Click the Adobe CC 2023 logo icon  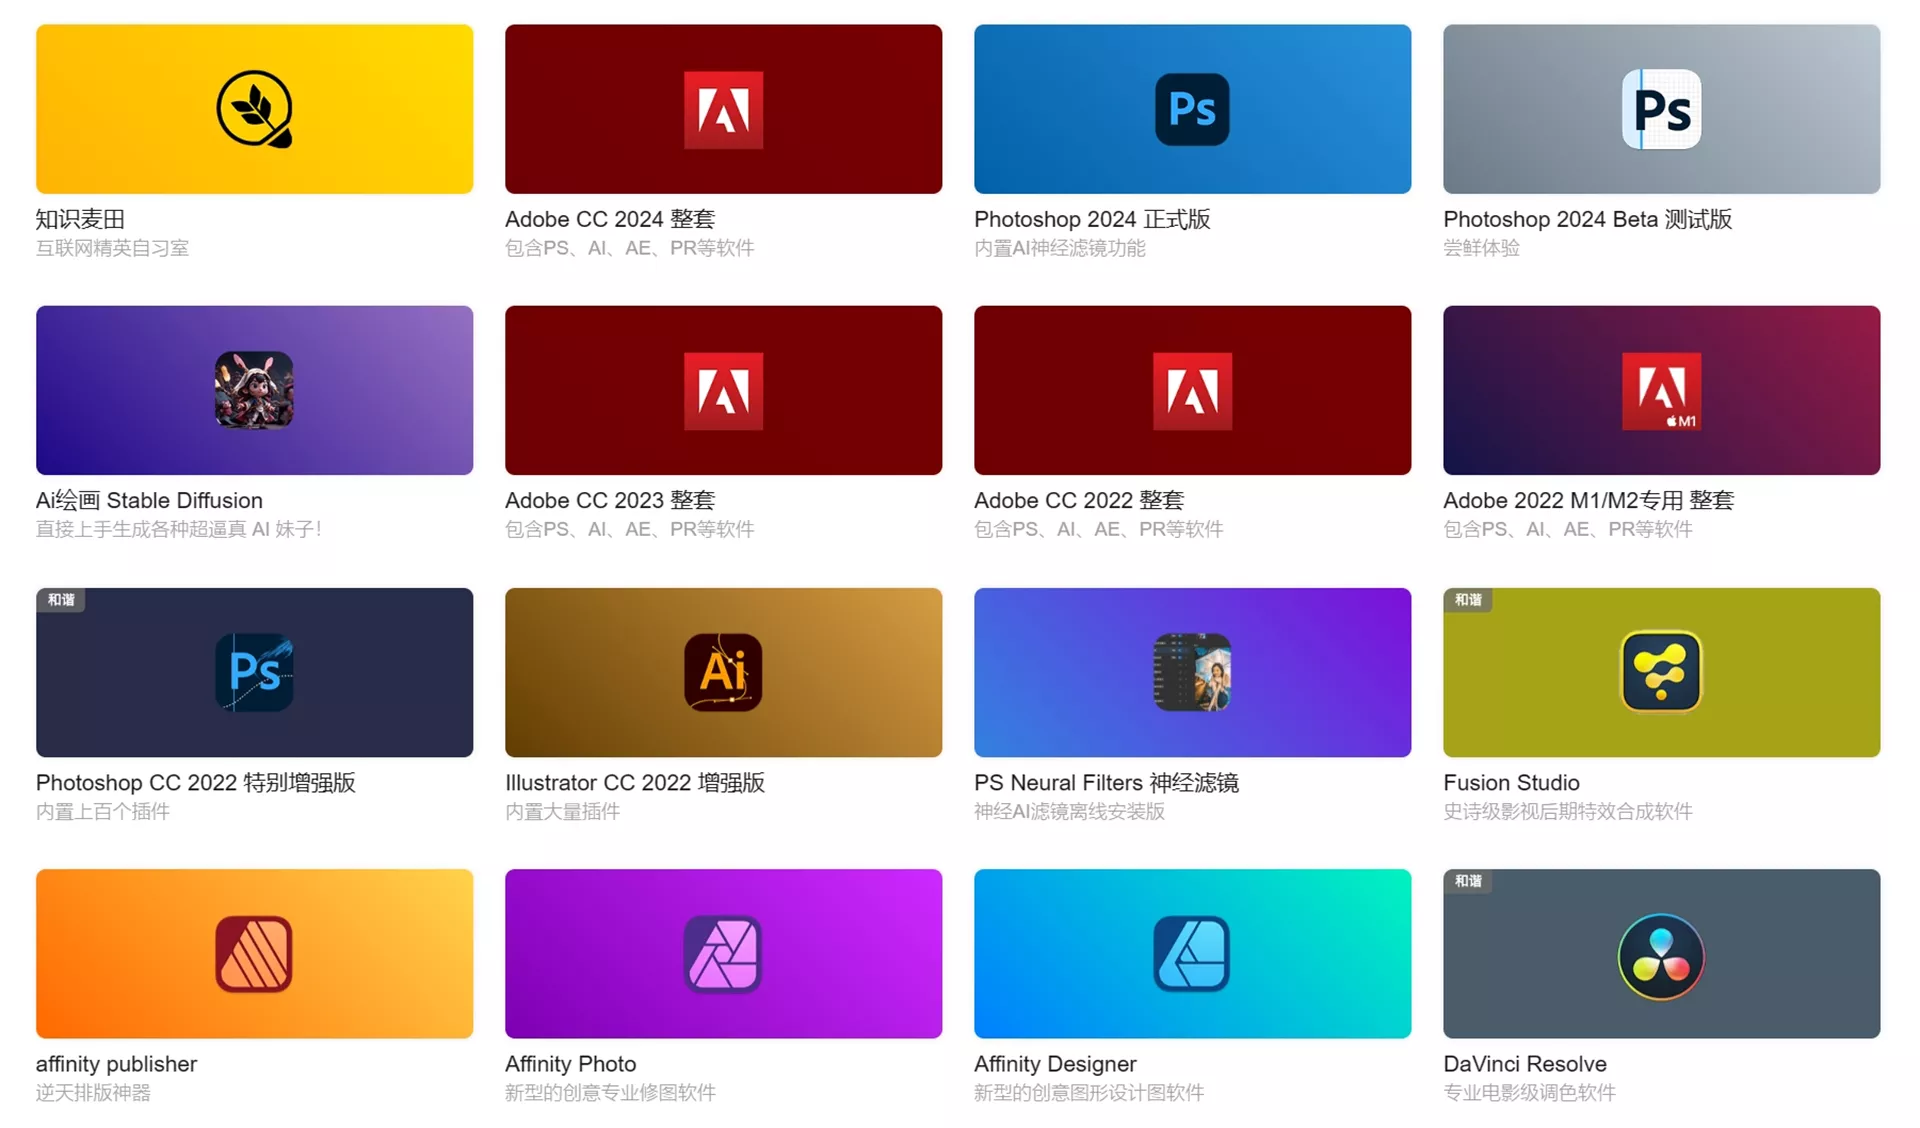[x=723, y=390]
